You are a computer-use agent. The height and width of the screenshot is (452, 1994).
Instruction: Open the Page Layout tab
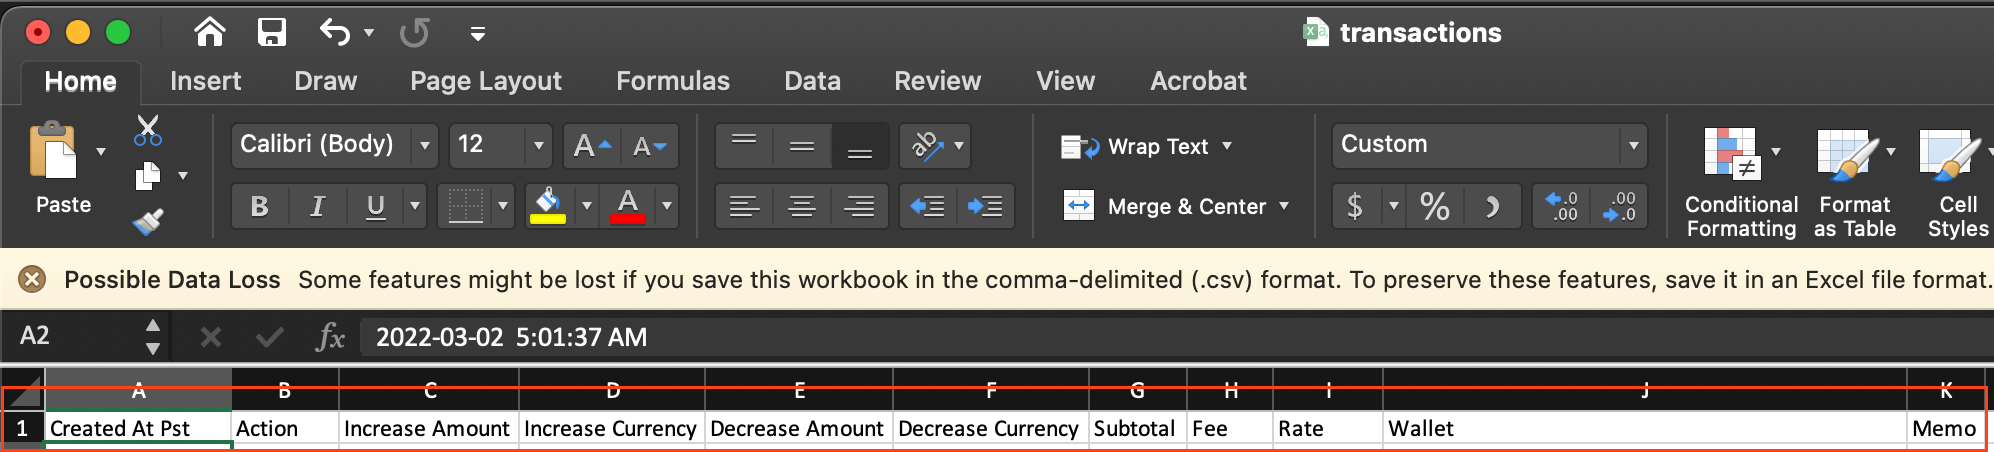(485, 81)
